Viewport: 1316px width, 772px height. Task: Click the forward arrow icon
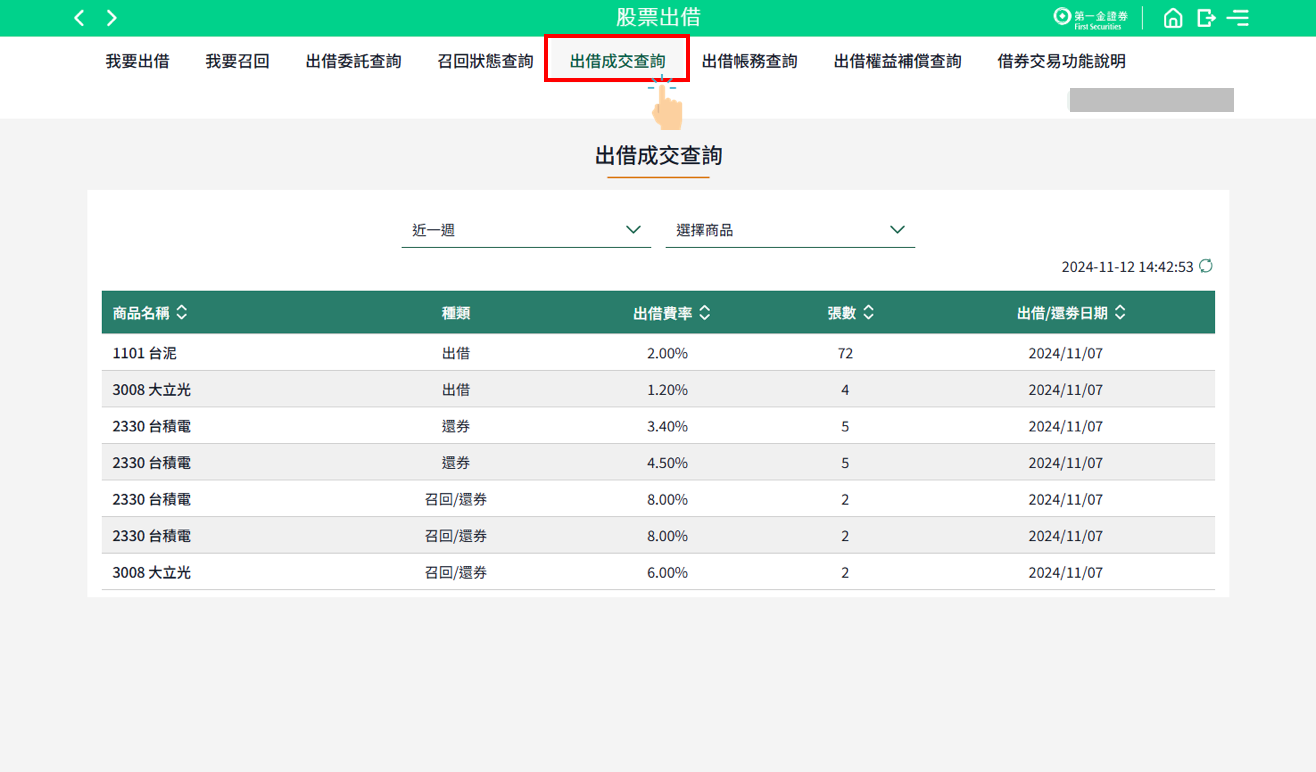pos(112,18)
